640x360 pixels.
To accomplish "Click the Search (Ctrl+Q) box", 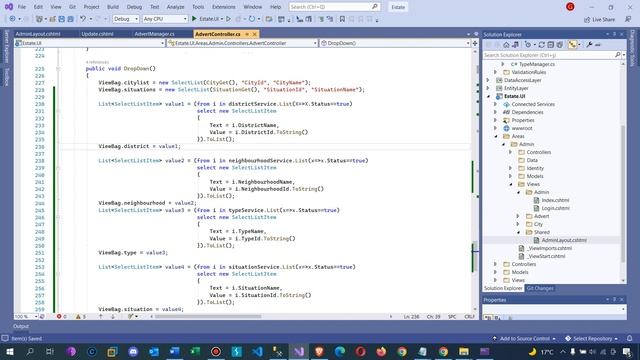I will pyautogui.click(x=334, y=7).
